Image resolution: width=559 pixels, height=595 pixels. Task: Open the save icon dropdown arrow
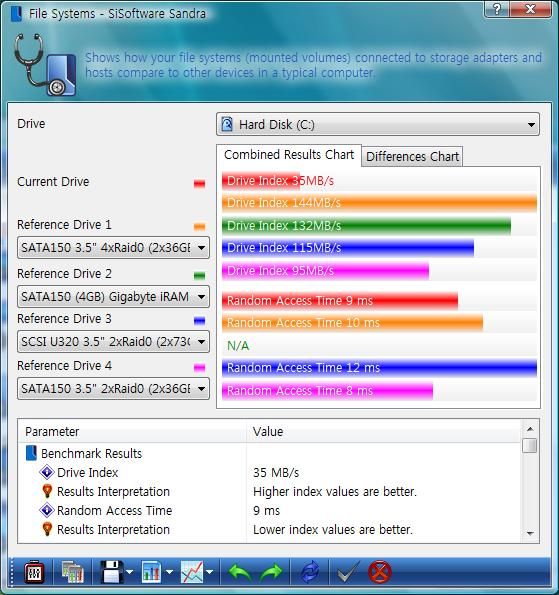pyautogui.click(x=130, y=572)
